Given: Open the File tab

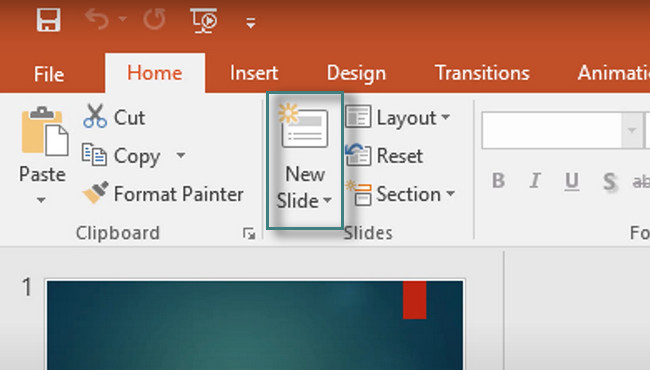Looking at the screenshot, I should click(49, 74).
